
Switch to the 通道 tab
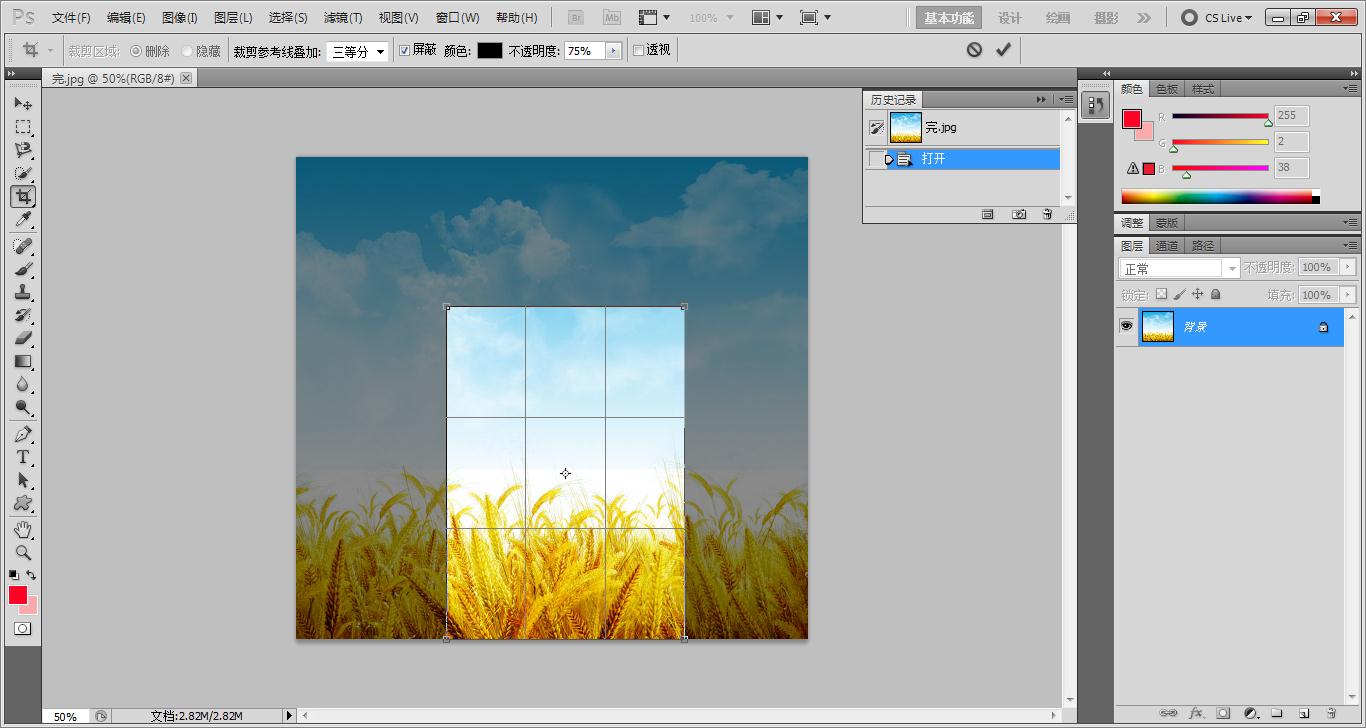pos(1167,245)
